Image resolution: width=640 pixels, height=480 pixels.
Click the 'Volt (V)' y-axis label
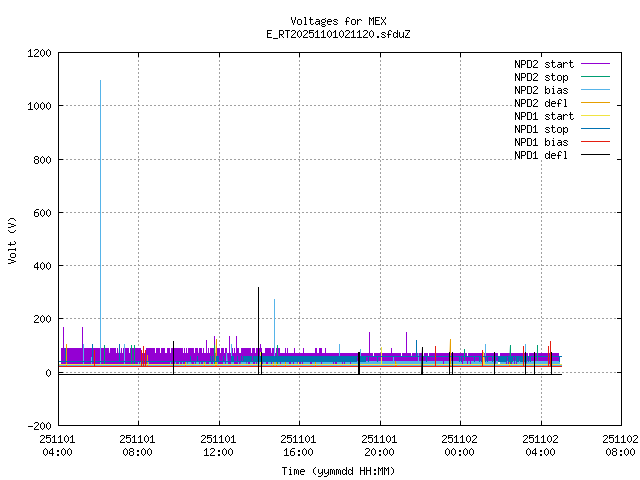coord(12,239)
